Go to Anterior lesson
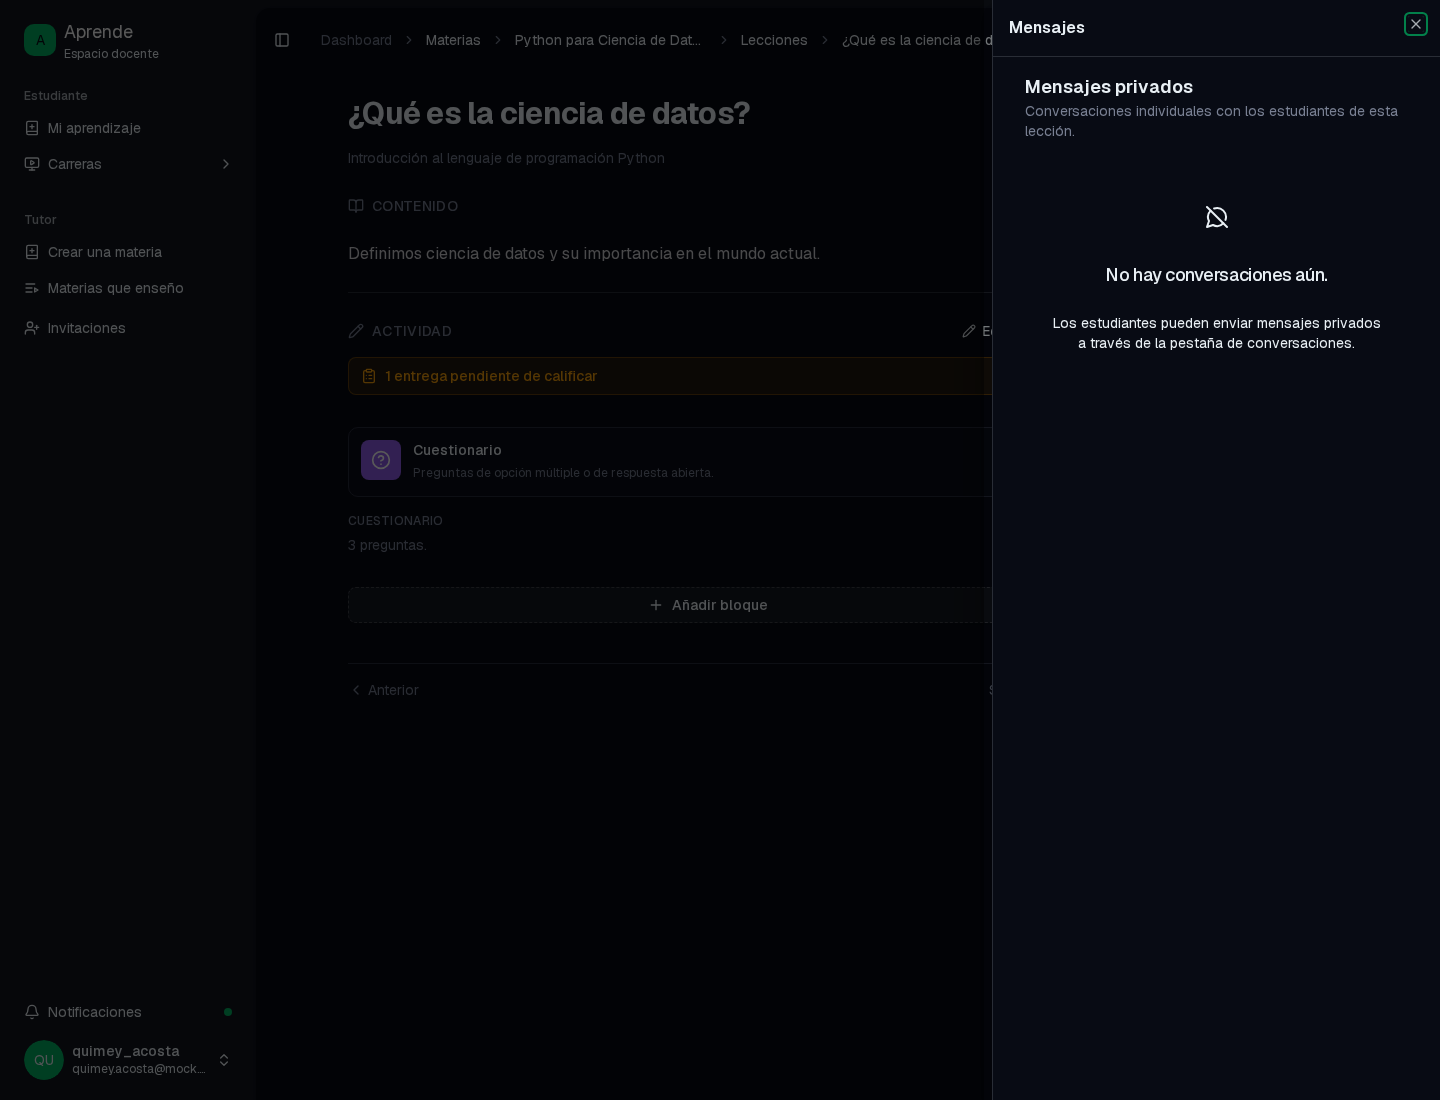Screen dimensions: 1440x1100 pyautogui.click(x=385, y=690)
